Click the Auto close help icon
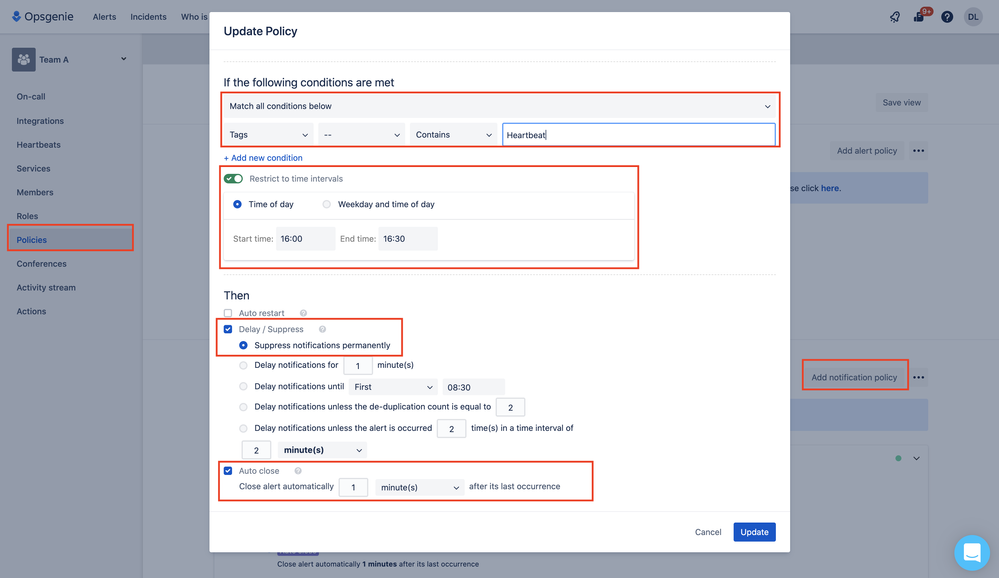 point(298,471)
